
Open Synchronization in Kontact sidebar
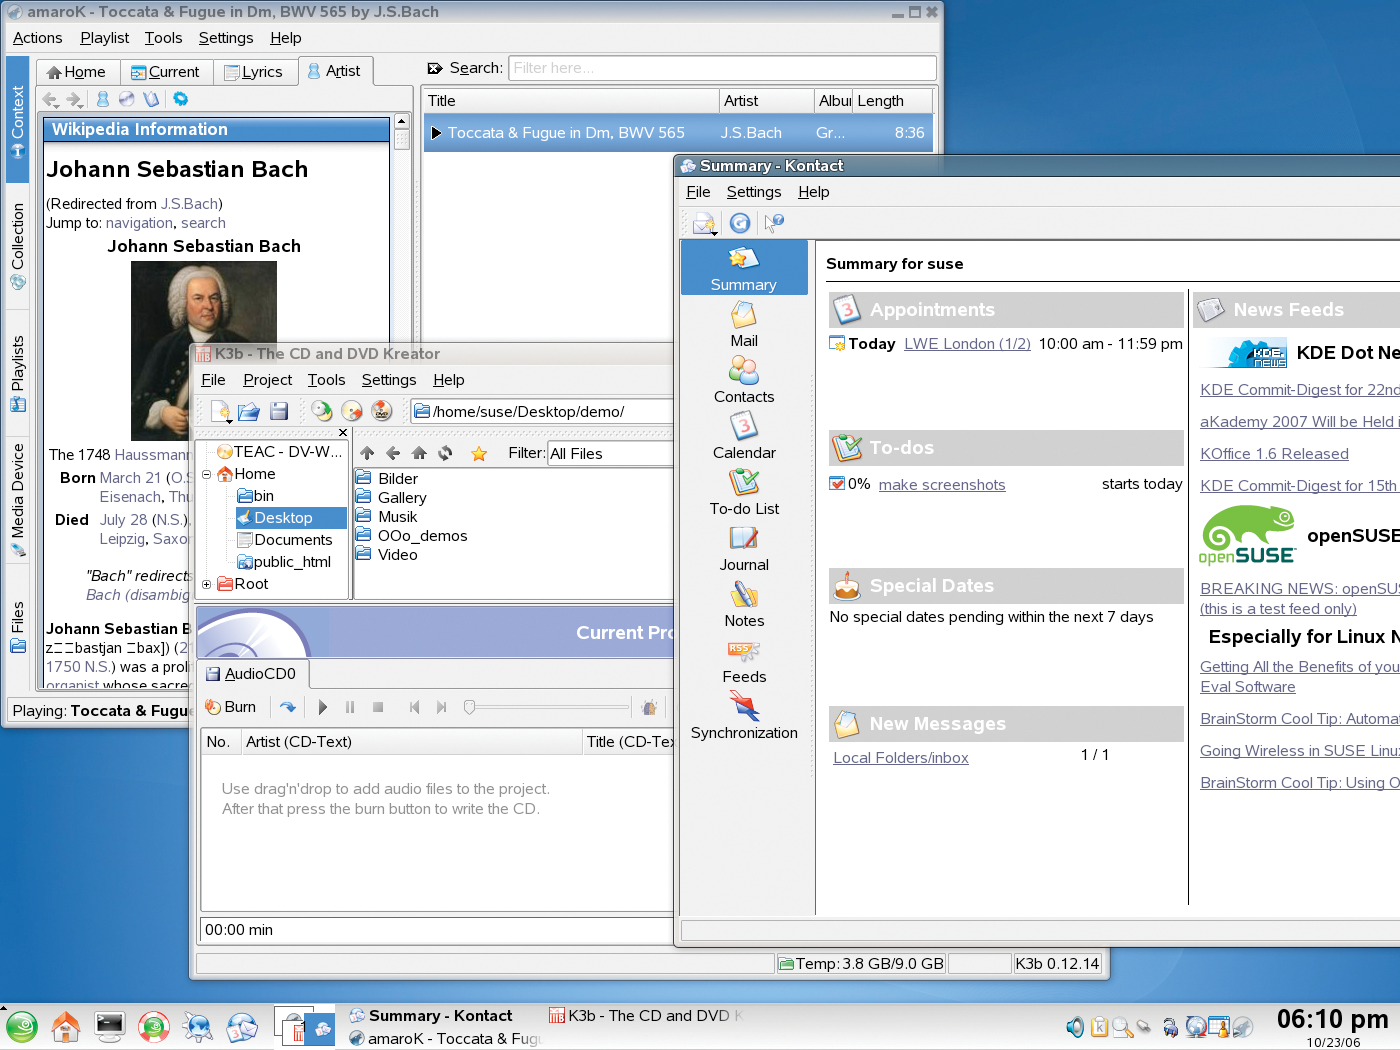744,717
